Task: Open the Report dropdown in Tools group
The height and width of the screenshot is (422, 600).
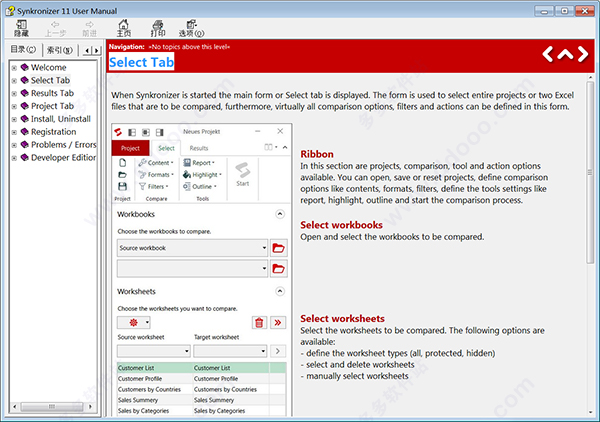Action: click(199, 163)
